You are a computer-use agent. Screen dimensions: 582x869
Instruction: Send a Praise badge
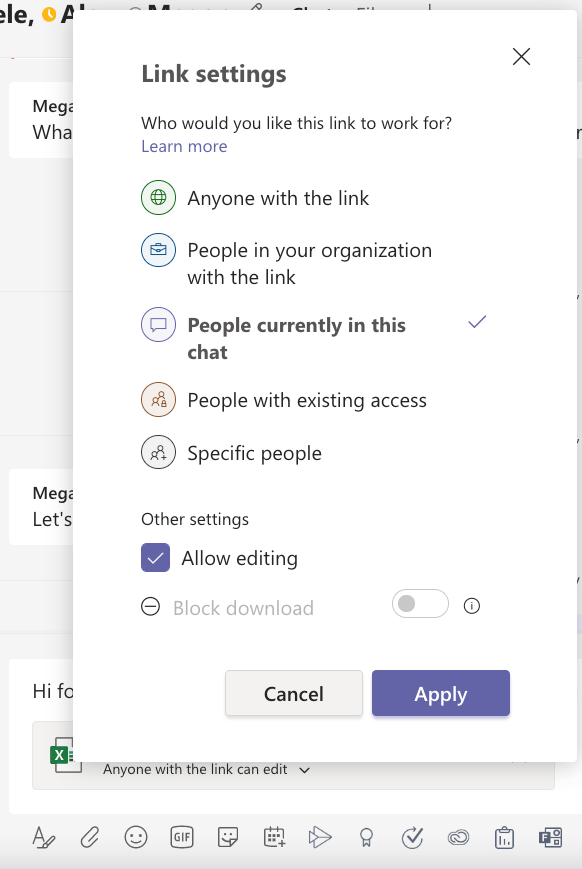(x=365, y=838)
